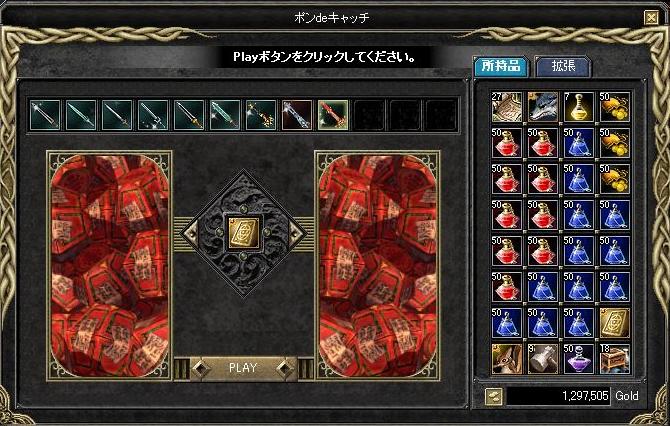Select the golden ticket in center diamond slot
Screen dimensions: 670x426
click(x=243, y=232)
